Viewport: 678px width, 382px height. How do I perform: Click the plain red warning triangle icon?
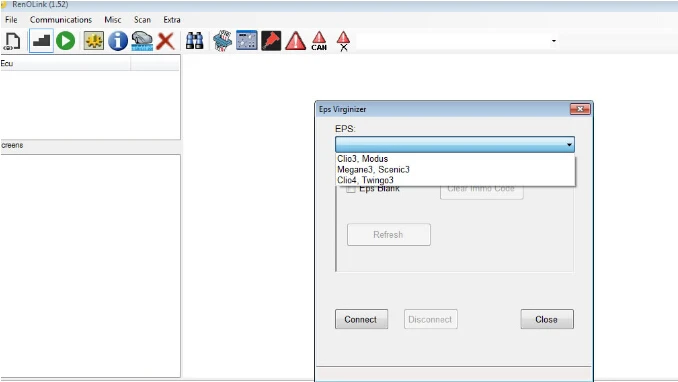295,41
